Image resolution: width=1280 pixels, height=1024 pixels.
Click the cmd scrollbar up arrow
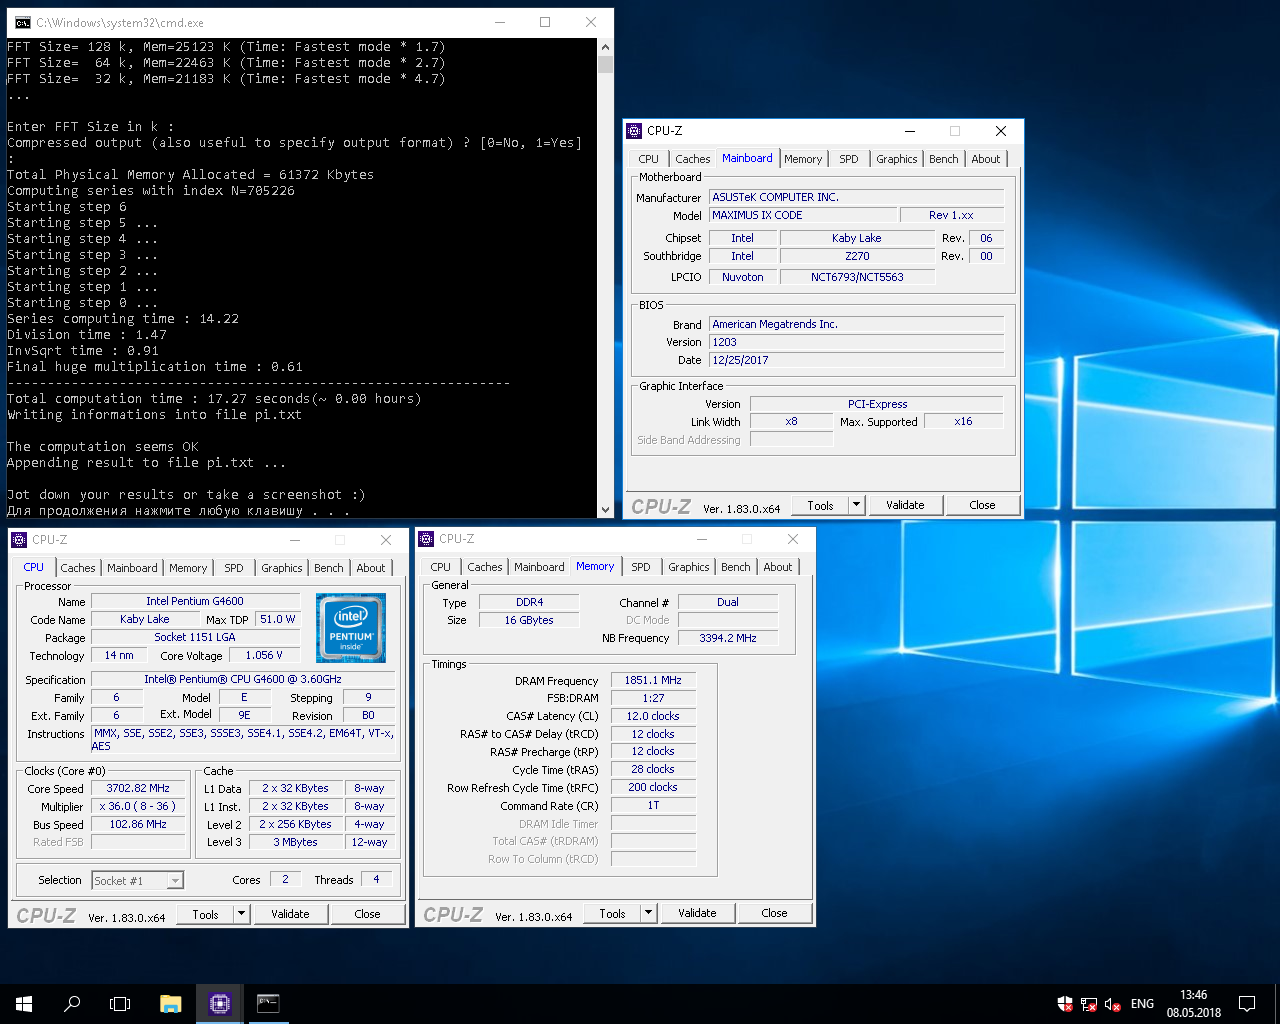point(605,46)
